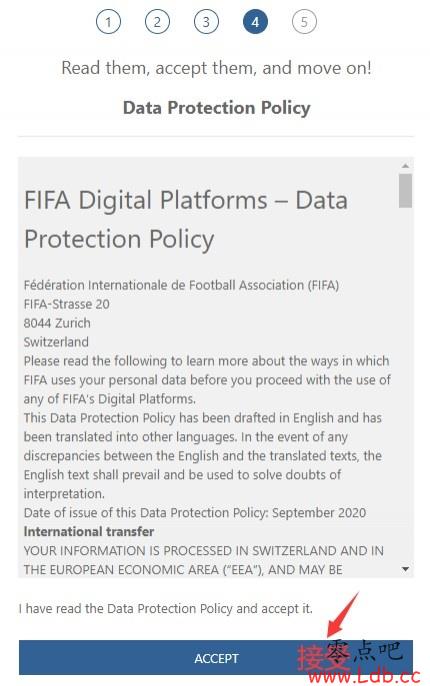
Task: Click the www.Ldb.cc watermark link
Action: (x=364, y=676)
